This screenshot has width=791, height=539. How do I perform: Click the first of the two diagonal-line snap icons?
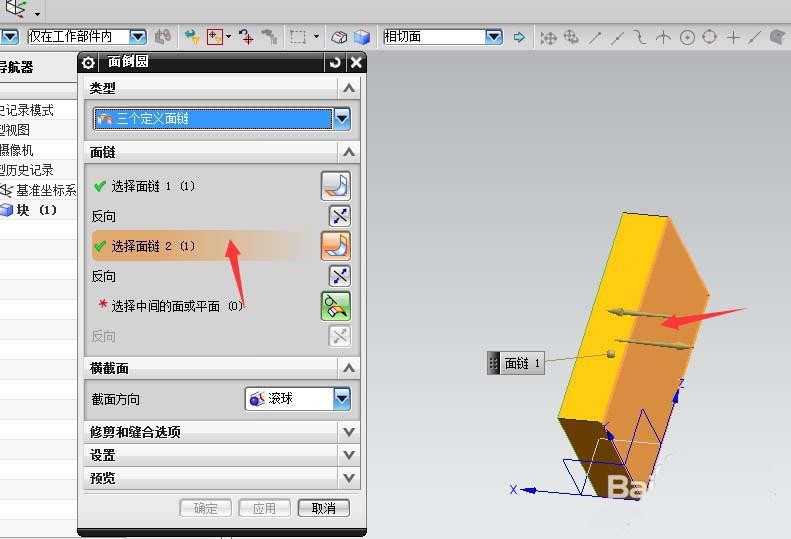coord(595,37)
